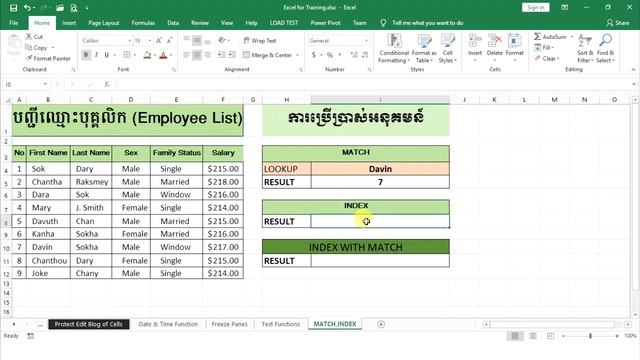Zoom in with the plus button
The width and height of the screenshot is (640, 360).
point(617,336)
